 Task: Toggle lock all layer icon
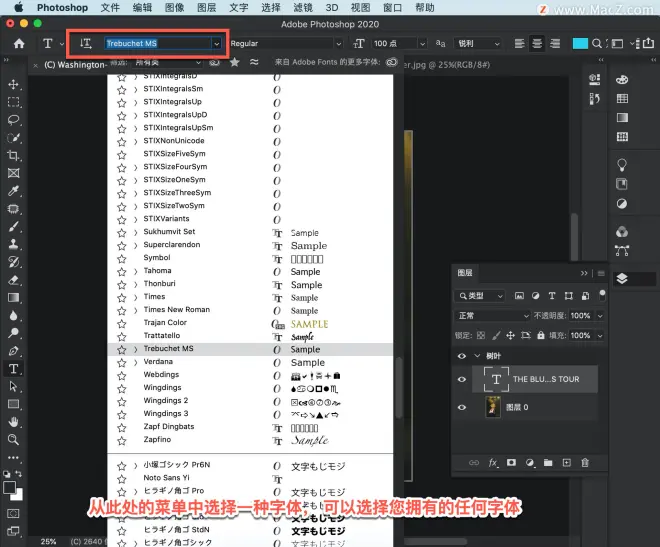[540, 335]
